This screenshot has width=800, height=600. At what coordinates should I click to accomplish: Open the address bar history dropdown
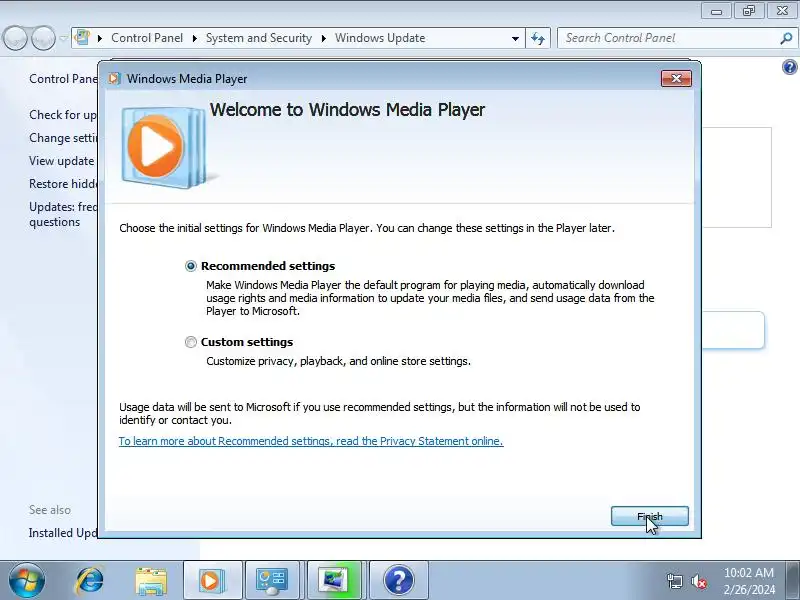pyautogui.click(x=515, y=38)
